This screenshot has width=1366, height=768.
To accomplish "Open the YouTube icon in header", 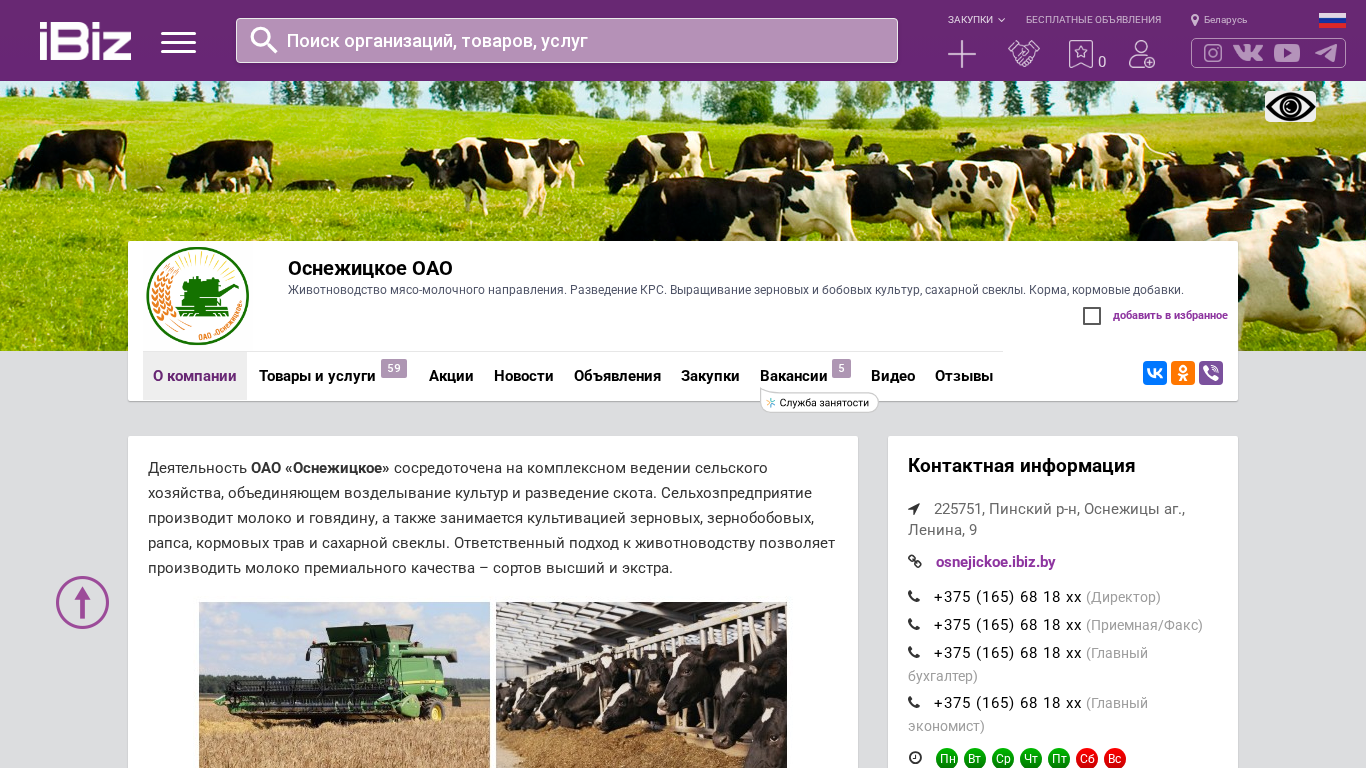I will click(1287, 53).
